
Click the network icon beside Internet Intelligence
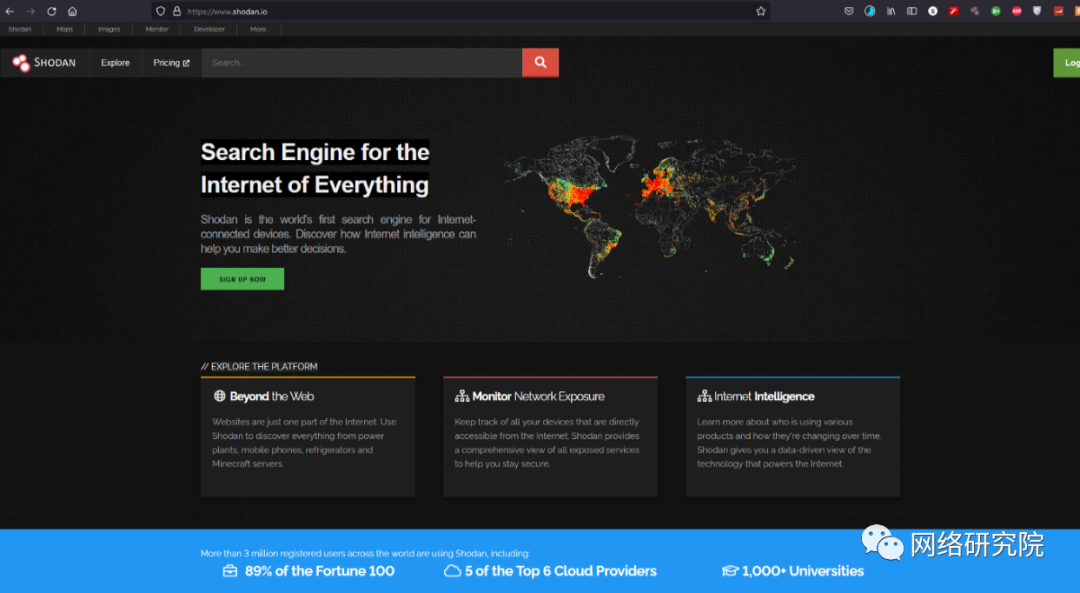pyautogui.click(x=704, y=396)
